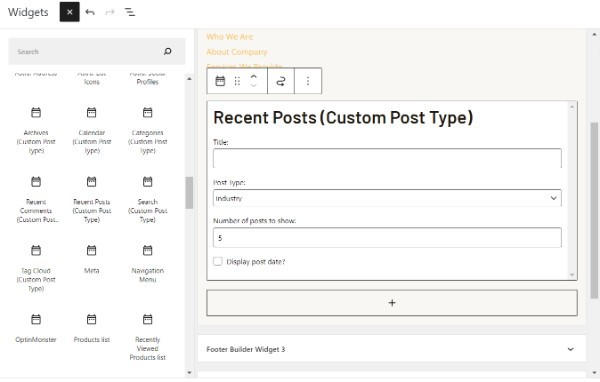Image resolution: width=600 pixels, height=382 pixels.
Task: Open block options three-dot menu
Action: (308, 81)
